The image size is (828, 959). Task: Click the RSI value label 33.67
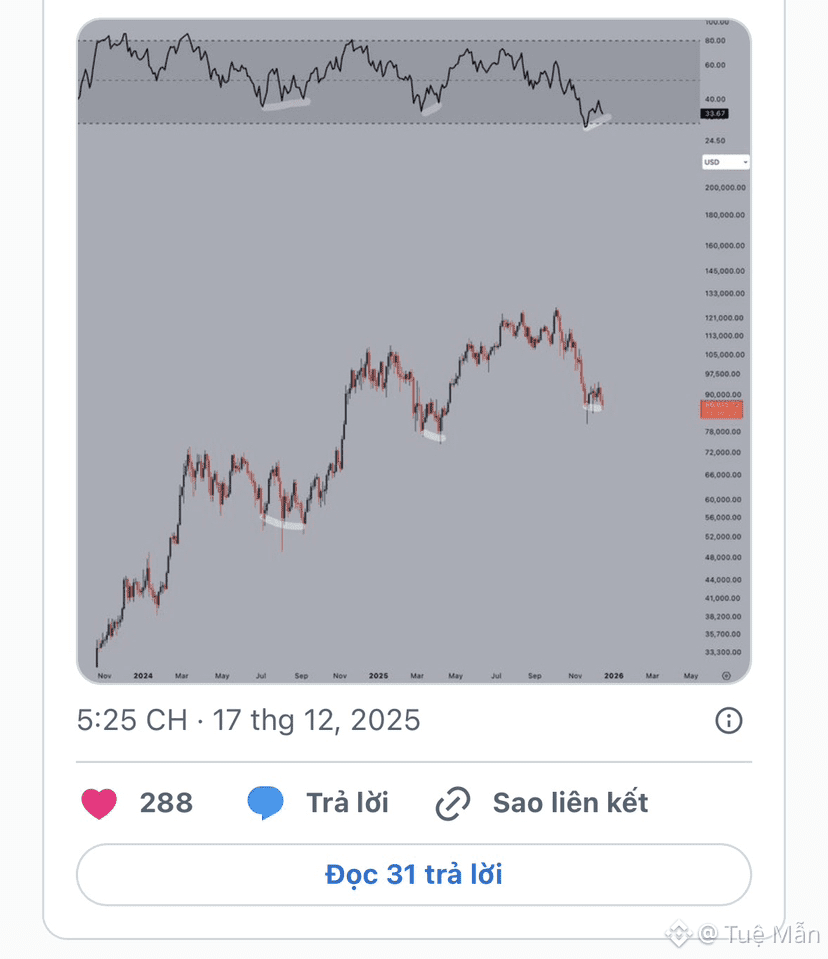click(x=714, y=114)
